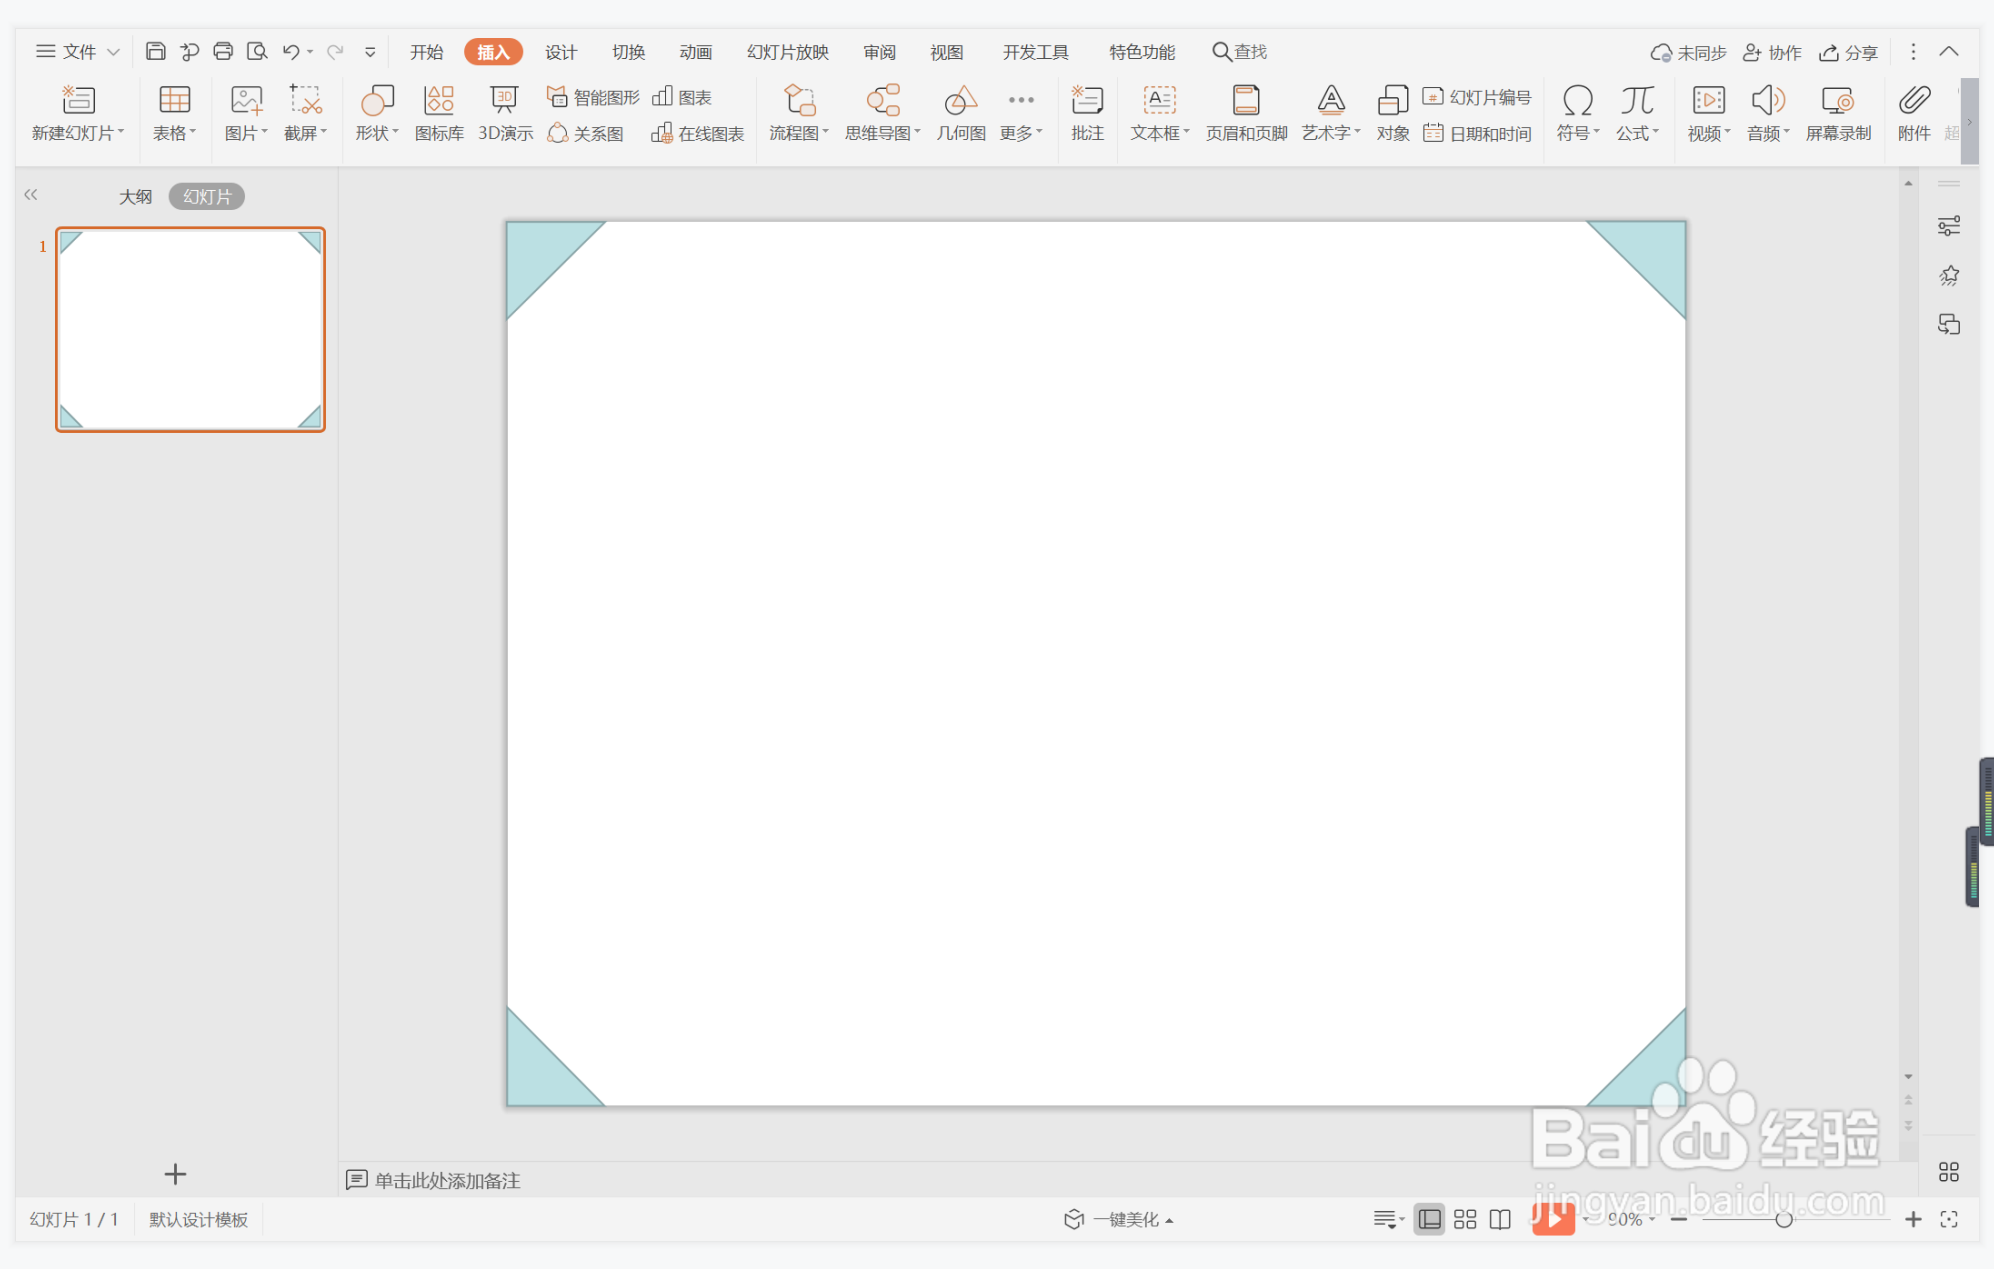This screenshot has height=1269, width=1994.
Task: Click 单击此处添加备注 notes area
Action: point(447,1180)
